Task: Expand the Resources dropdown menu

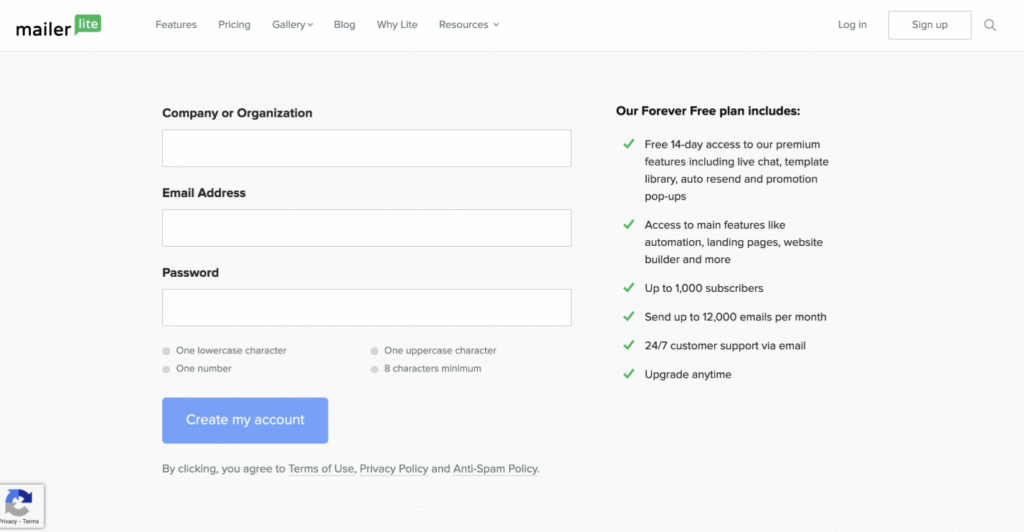Action: point(468,25)
